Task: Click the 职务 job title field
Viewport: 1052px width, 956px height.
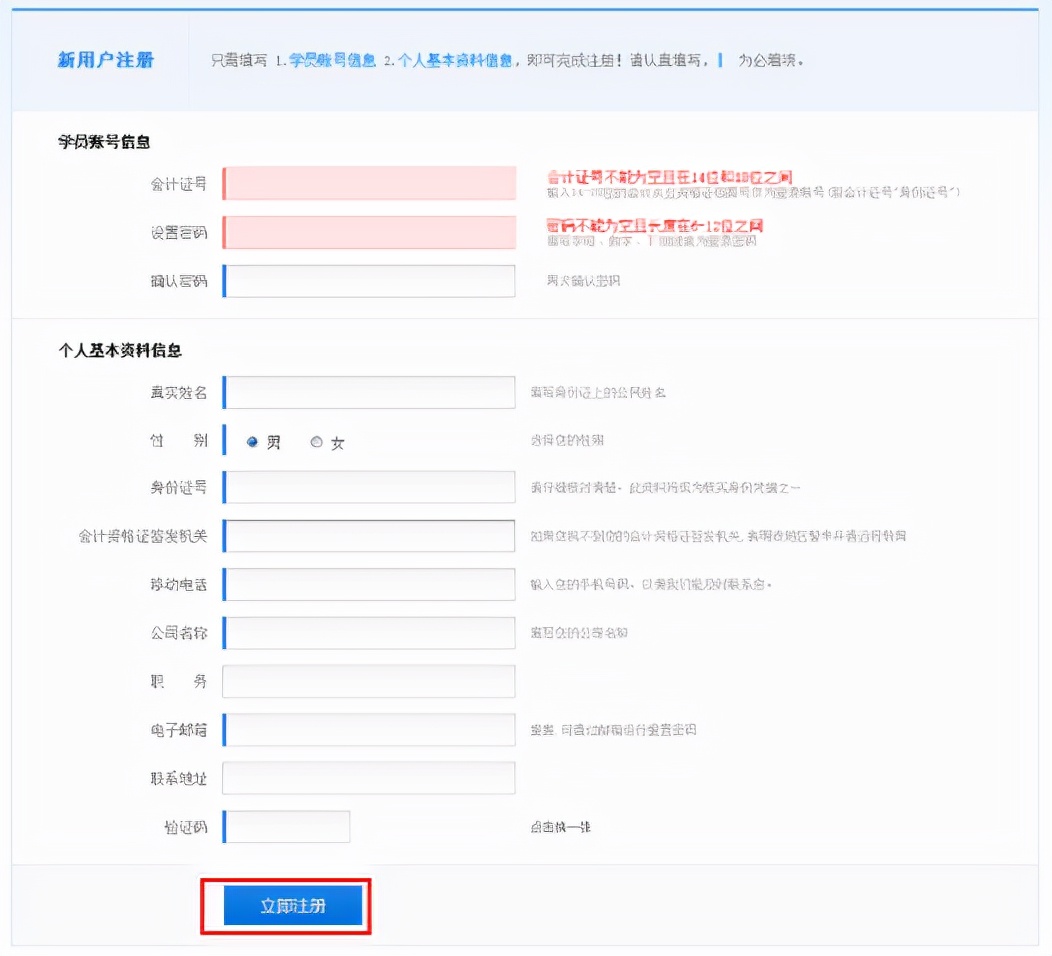Action: [x=368, y=681]
